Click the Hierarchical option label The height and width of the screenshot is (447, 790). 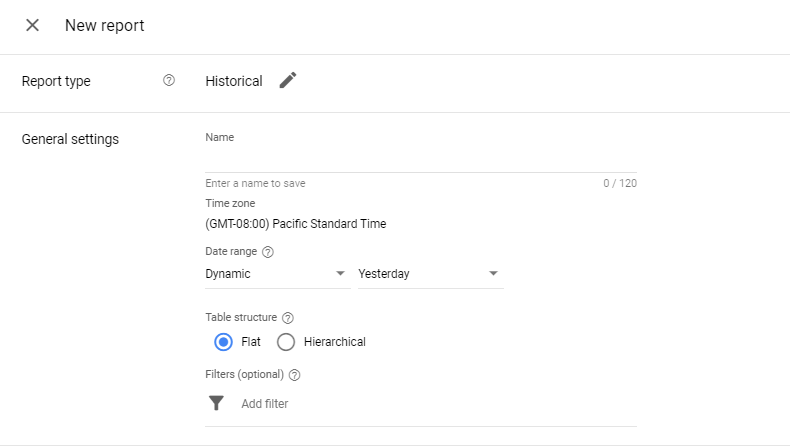coord(334,342)
